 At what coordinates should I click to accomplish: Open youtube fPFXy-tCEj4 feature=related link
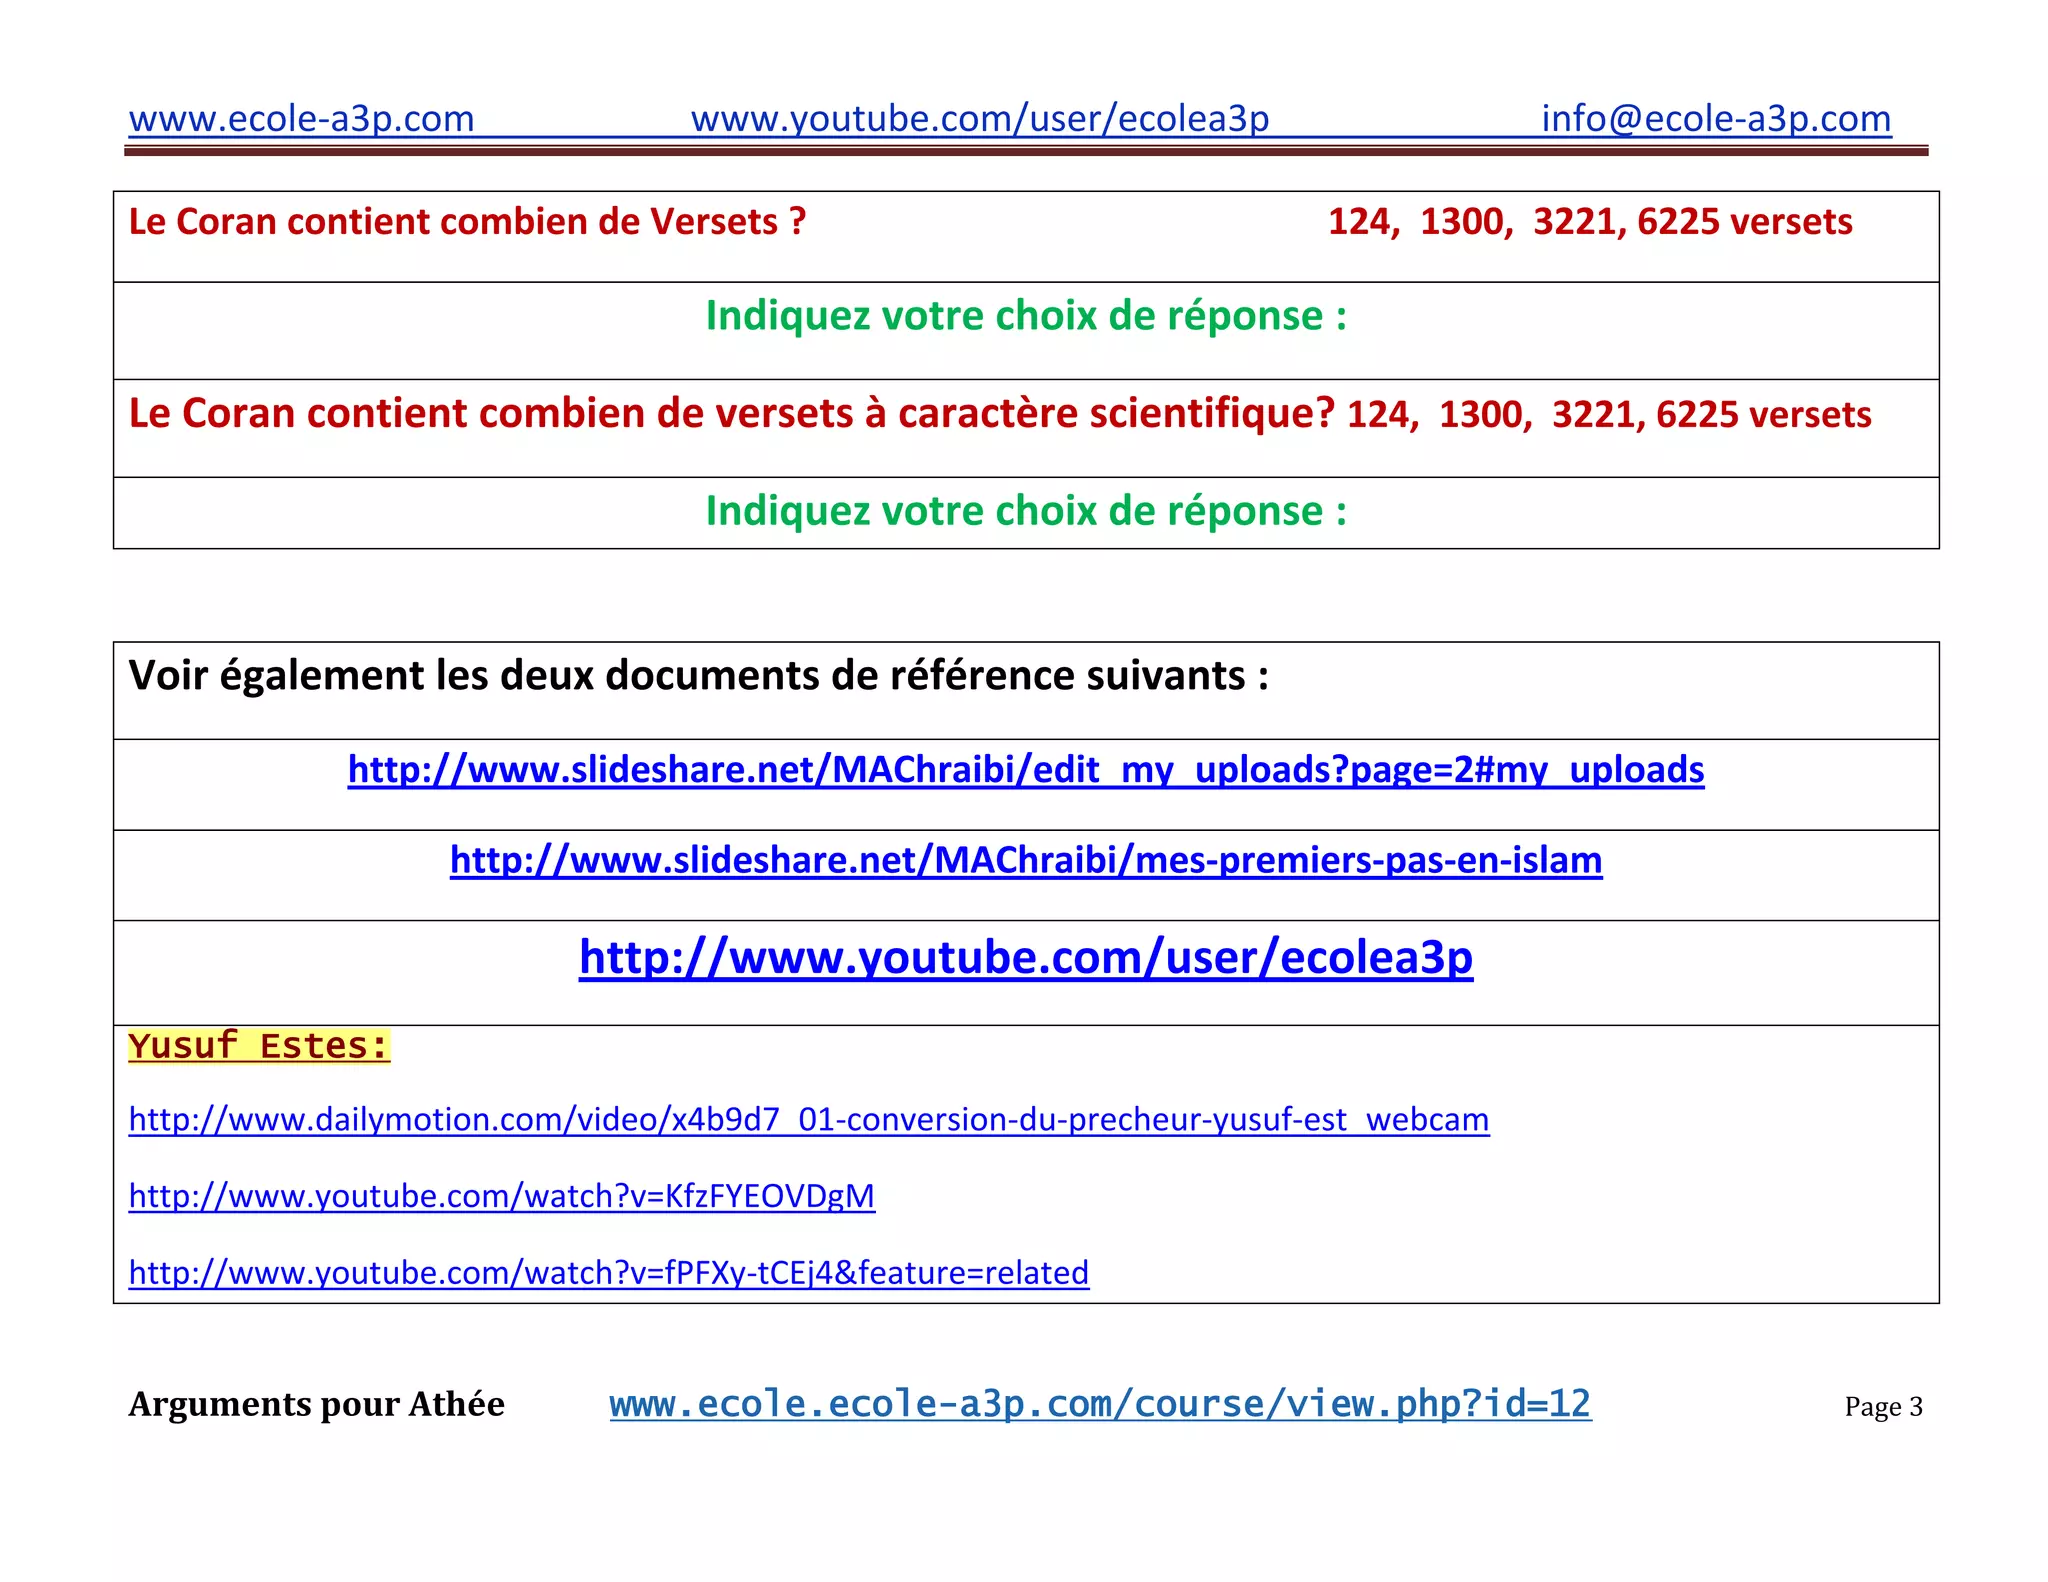point(609,1273)
